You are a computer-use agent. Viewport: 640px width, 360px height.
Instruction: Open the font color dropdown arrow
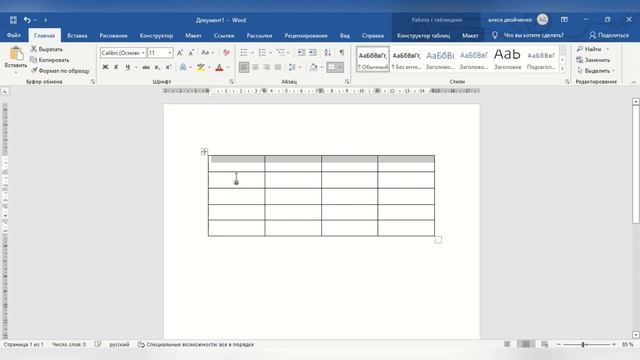tap(227, 67)
